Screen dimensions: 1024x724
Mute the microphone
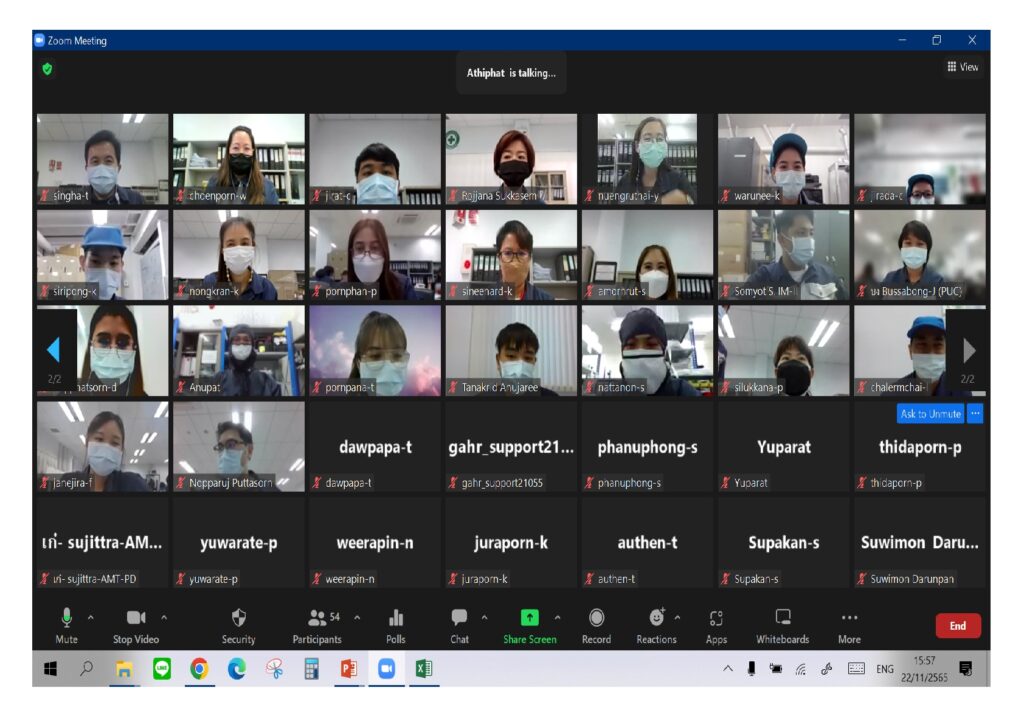pos(67,618)
